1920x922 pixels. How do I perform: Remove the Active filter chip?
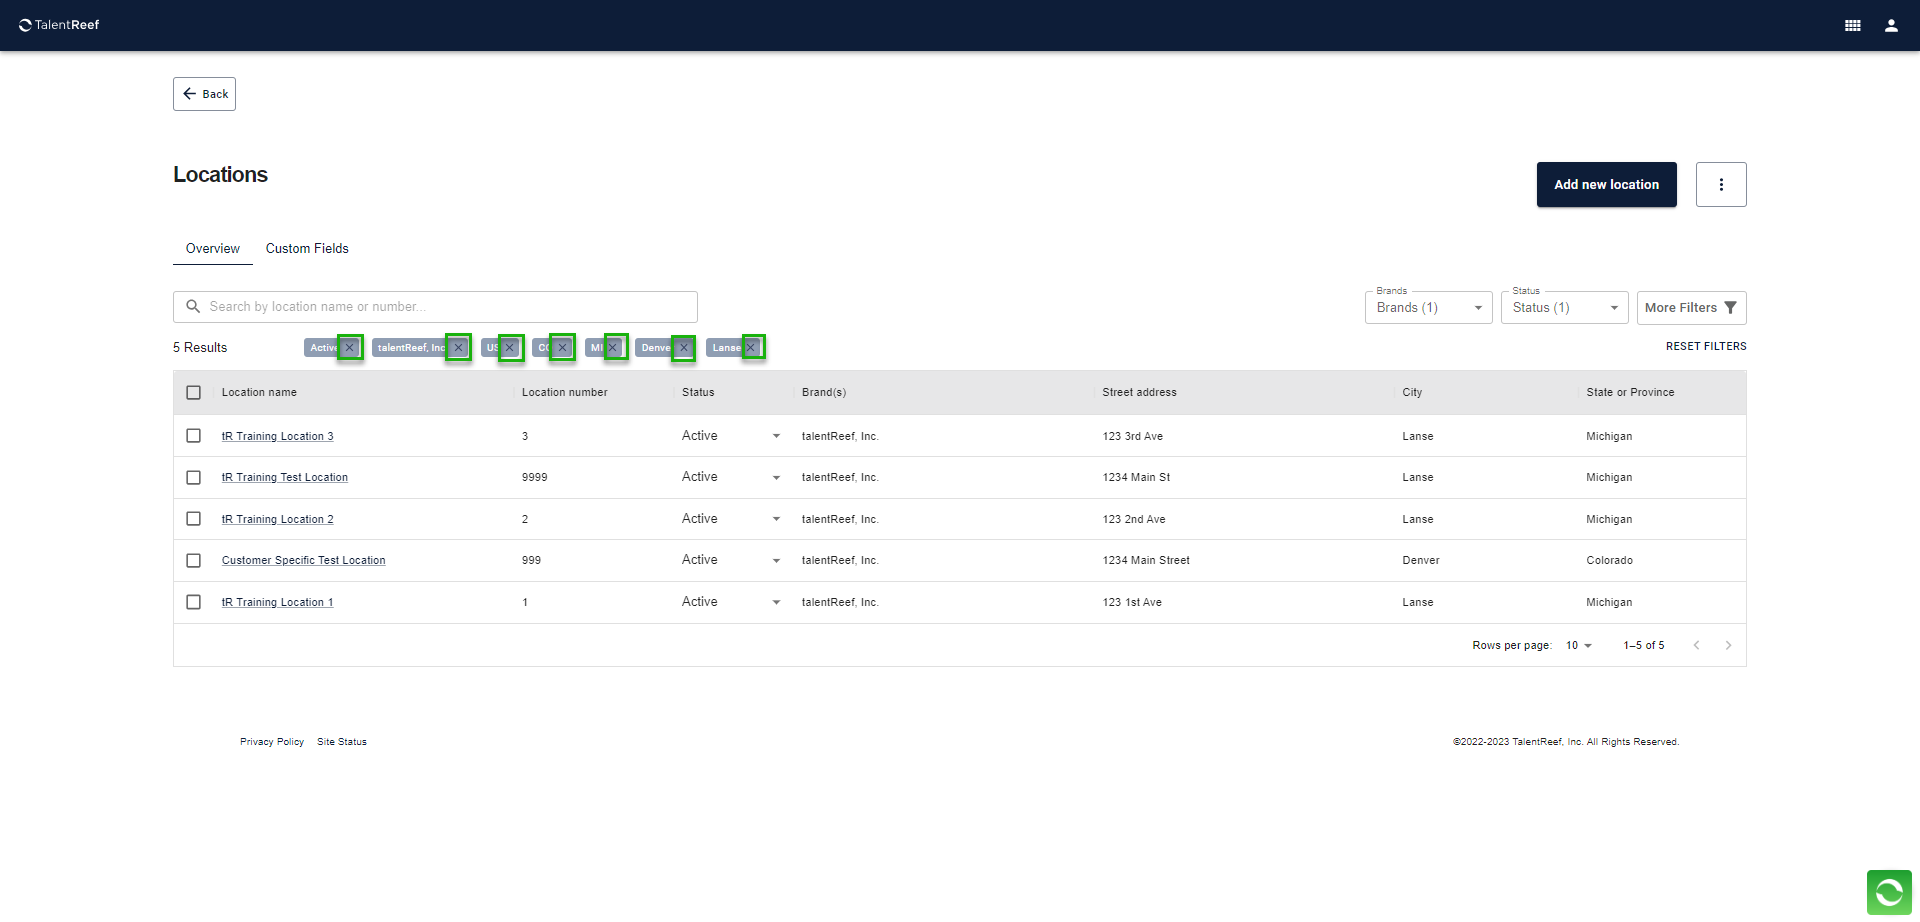point(350,348)
